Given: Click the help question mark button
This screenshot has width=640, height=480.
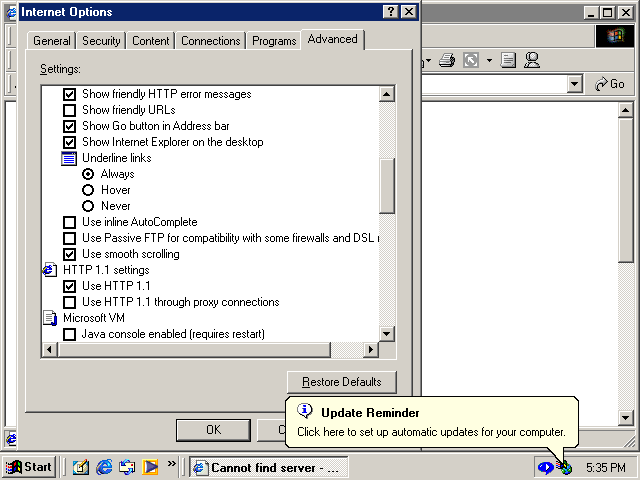Looking at the screenshot, I should pos(391,12).
